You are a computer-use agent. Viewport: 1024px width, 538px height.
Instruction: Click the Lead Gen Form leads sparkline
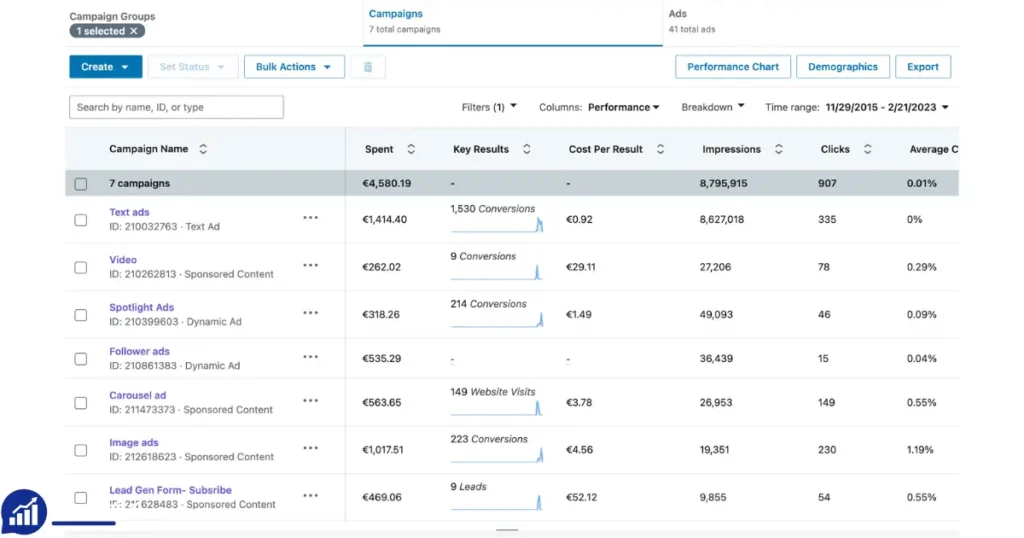(x=497, y=503)
